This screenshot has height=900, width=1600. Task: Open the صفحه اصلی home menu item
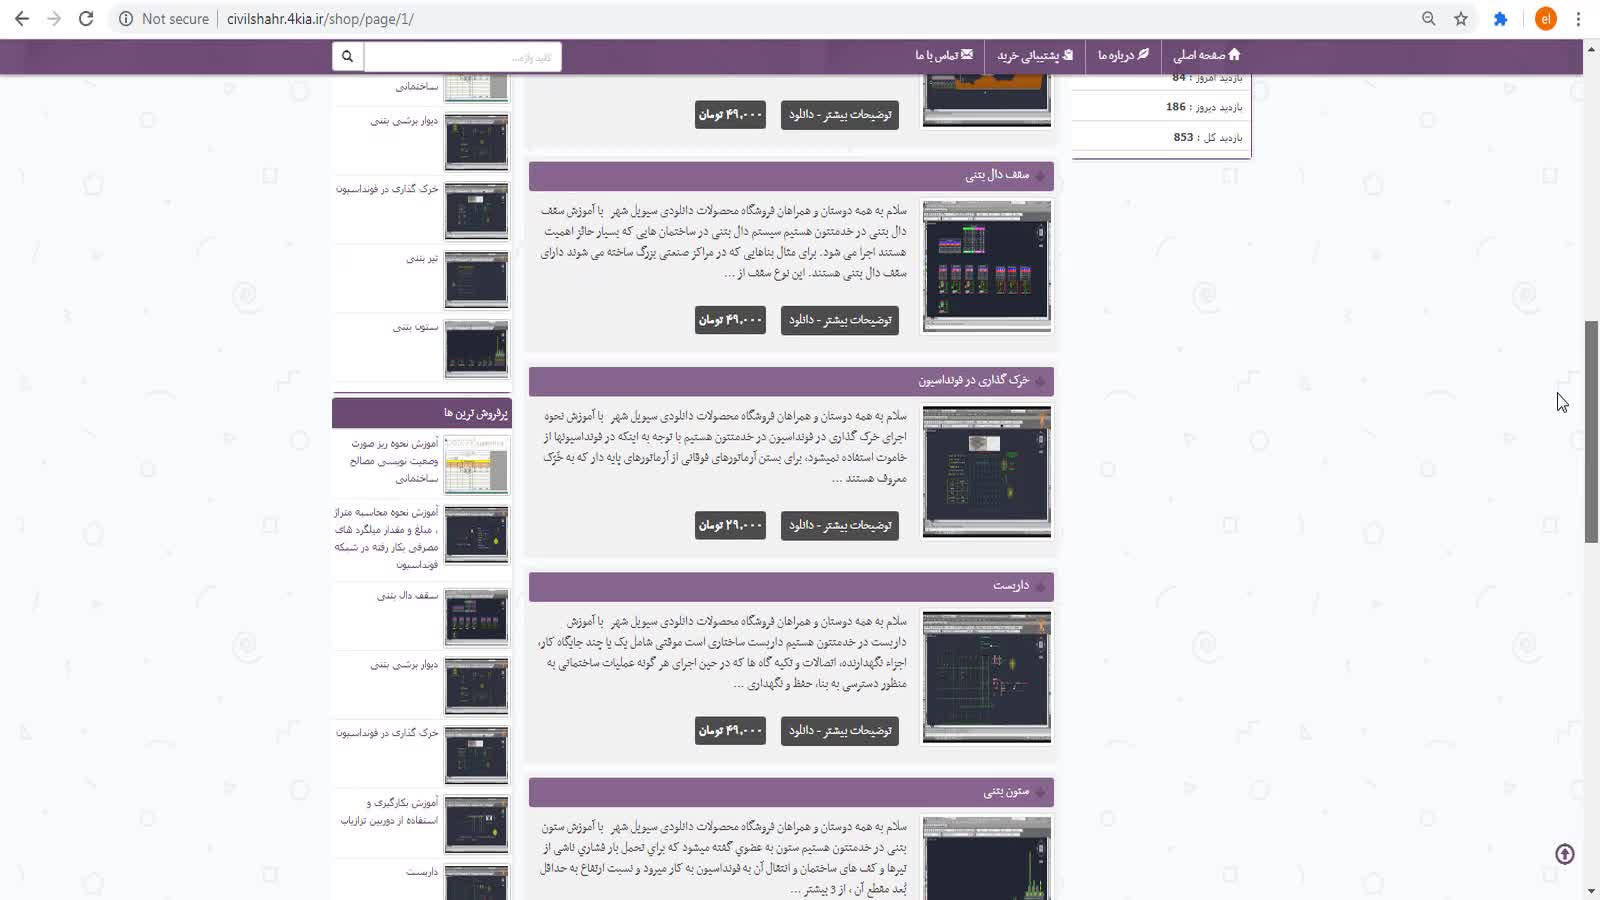(x=1206, y=55)
